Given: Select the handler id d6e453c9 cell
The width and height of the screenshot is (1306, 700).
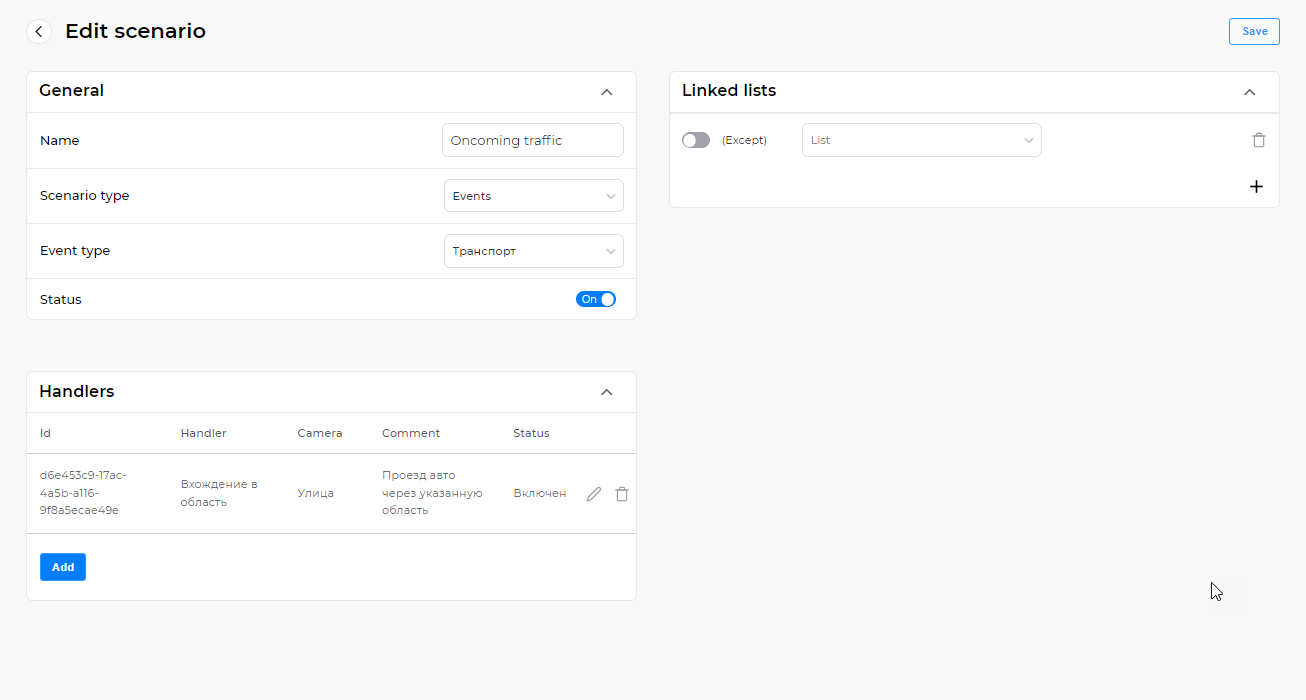Looking at the screenshot, I should coord(83,493).
